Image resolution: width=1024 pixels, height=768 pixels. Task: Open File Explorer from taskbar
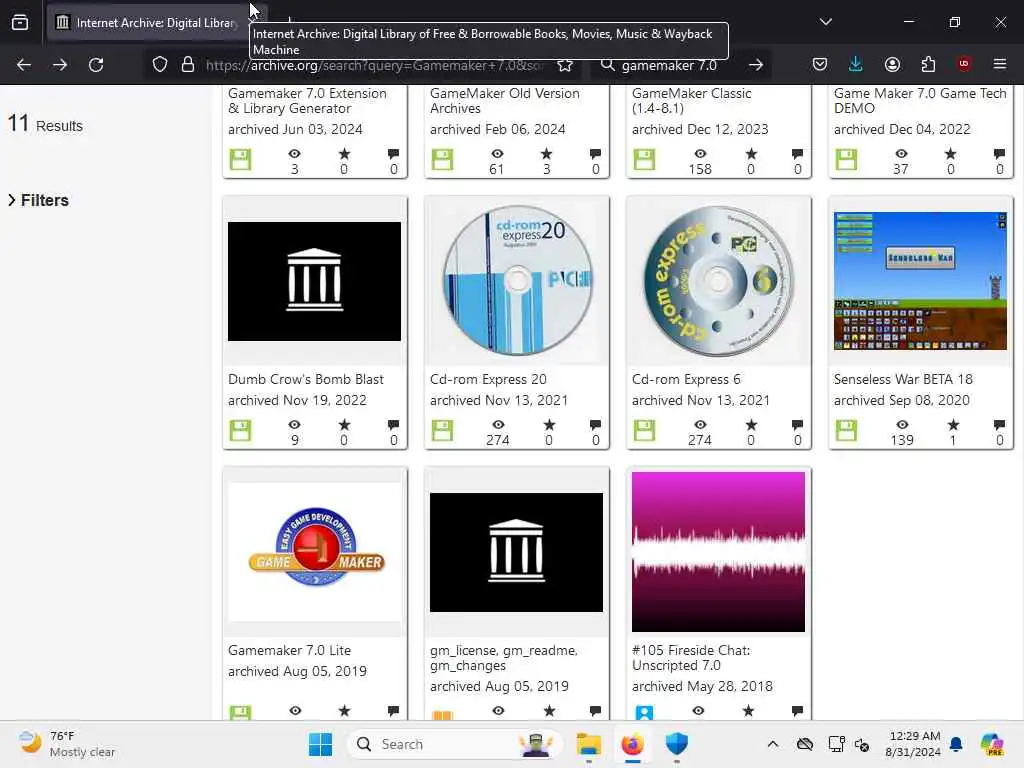click(588, 744)
